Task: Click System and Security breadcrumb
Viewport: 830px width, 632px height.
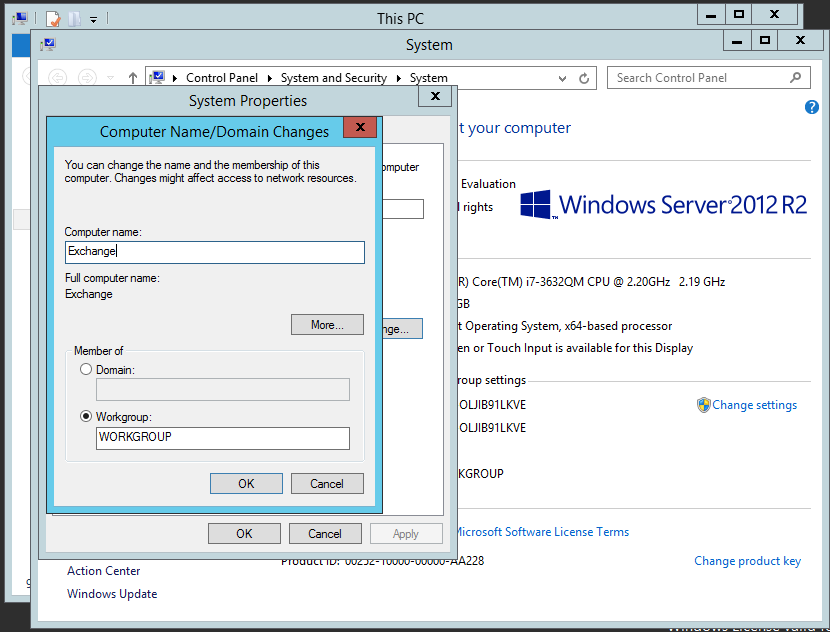Action: click(333, 78)
